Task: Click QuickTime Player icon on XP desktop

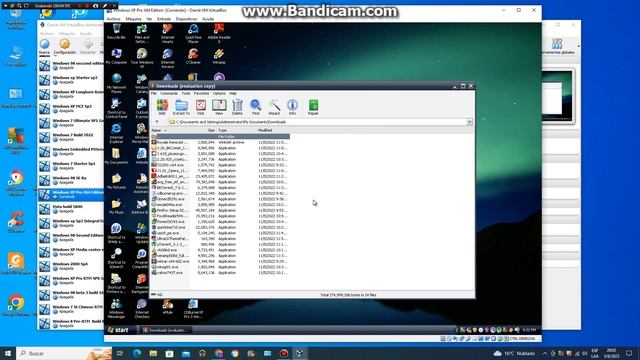Action: 193,33
